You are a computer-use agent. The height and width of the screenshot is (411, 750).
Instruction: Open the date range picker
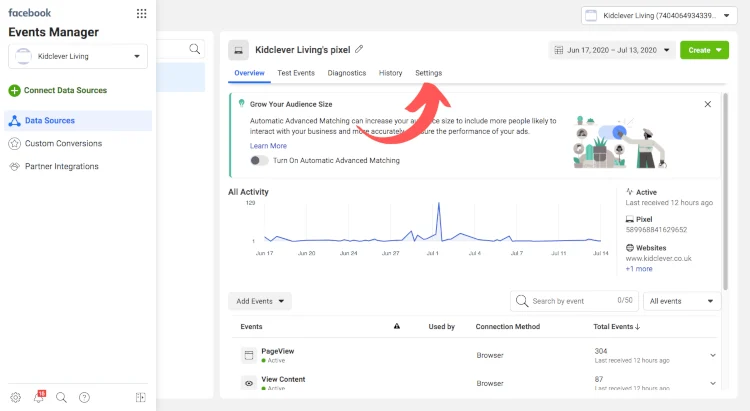[x=609, y=49]
